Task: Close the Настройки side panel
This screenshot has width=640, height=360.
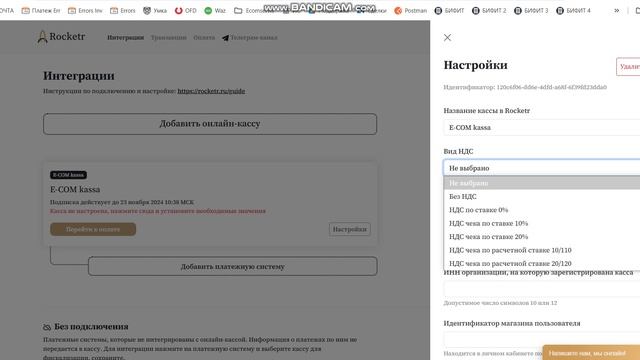Action: (447, 38)
